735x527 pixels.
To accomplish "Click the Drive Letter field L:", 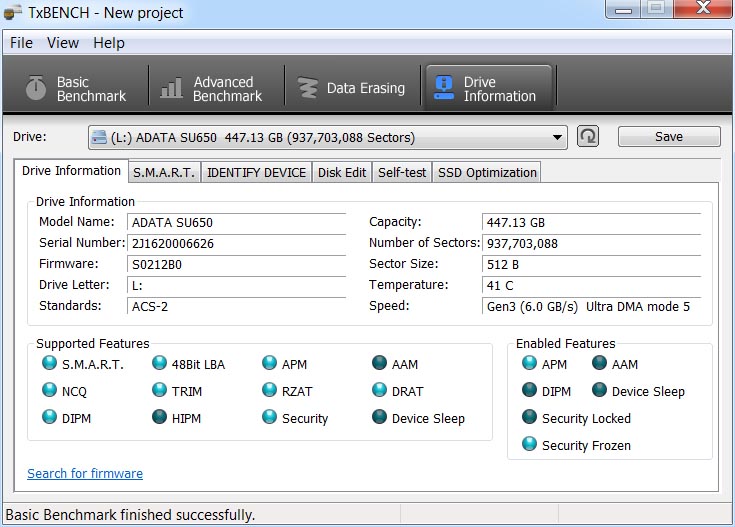I will click(x=237, y=286).
